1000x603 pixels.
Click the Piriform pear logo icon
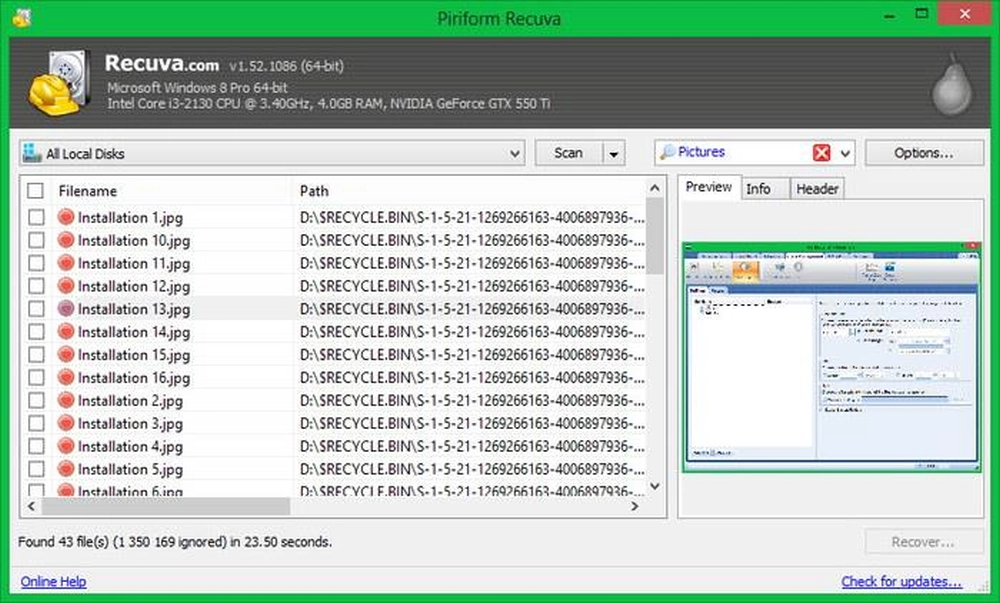click(950, 85)
